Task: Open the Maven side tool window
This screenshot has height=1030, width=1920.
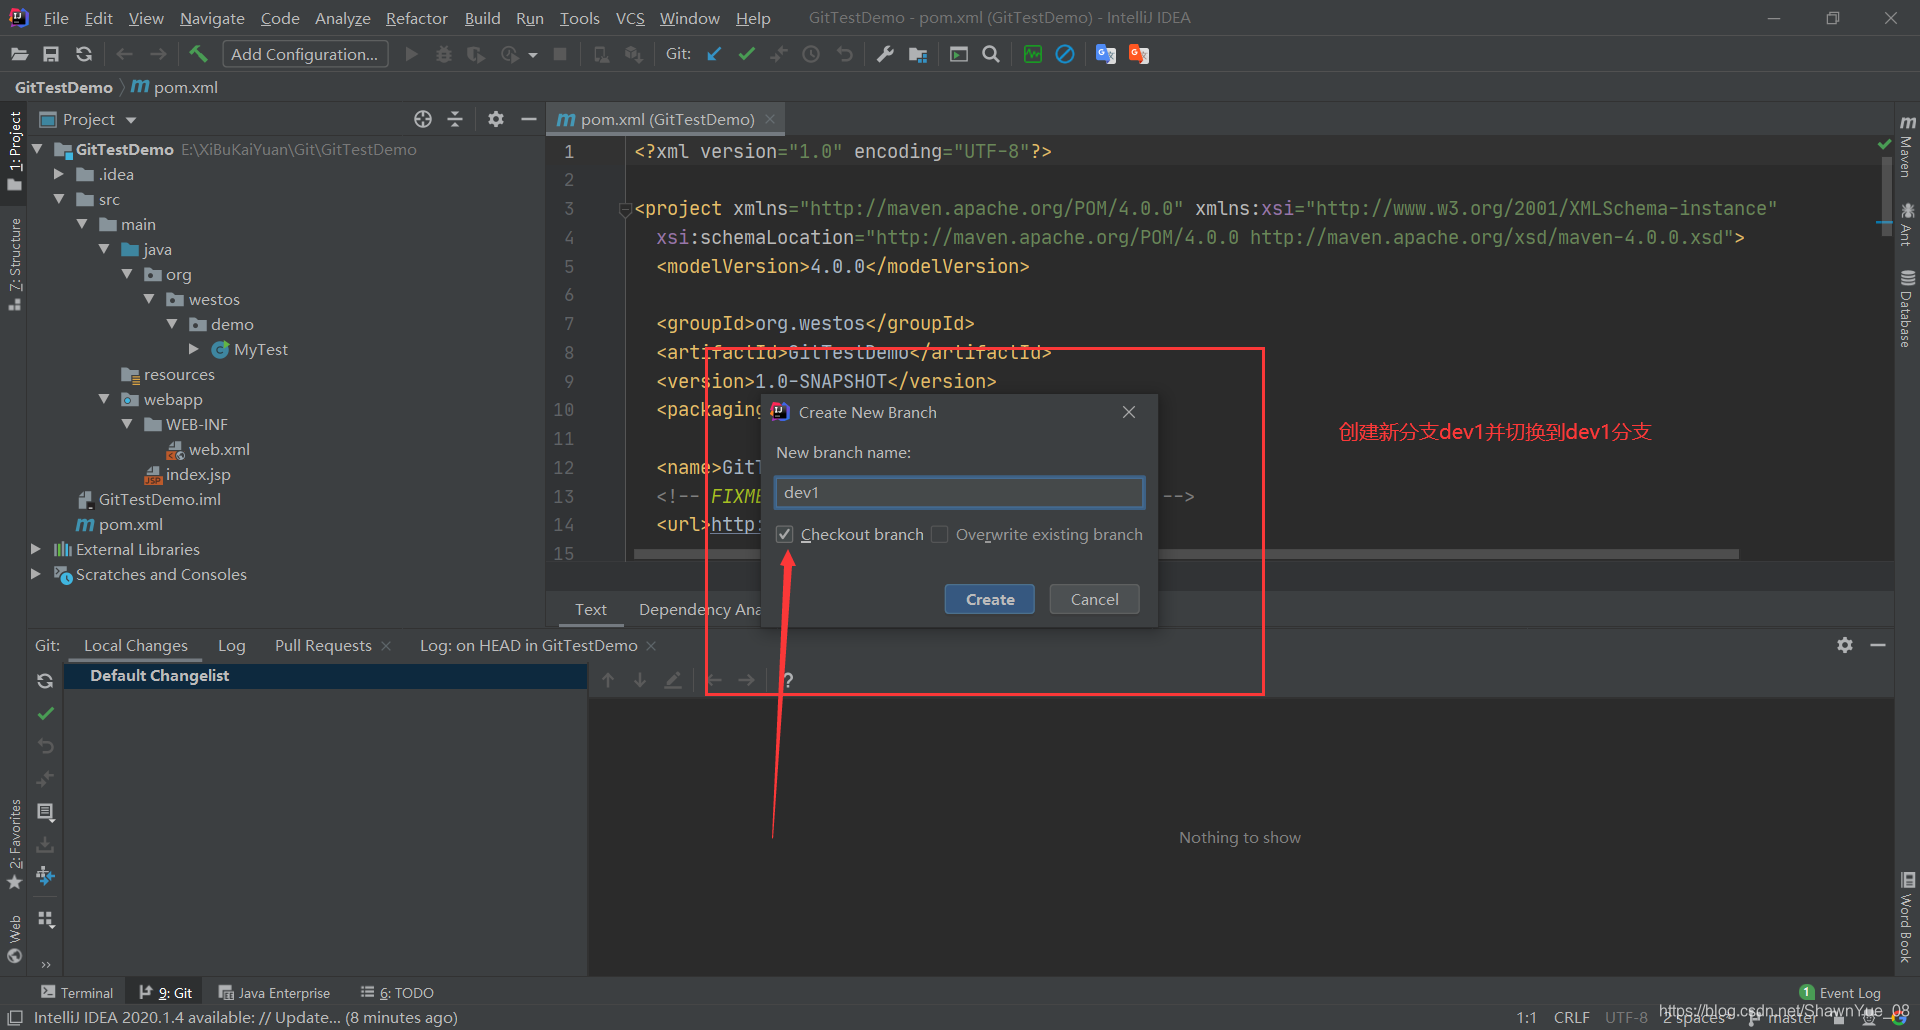Action: point(1907,147)
